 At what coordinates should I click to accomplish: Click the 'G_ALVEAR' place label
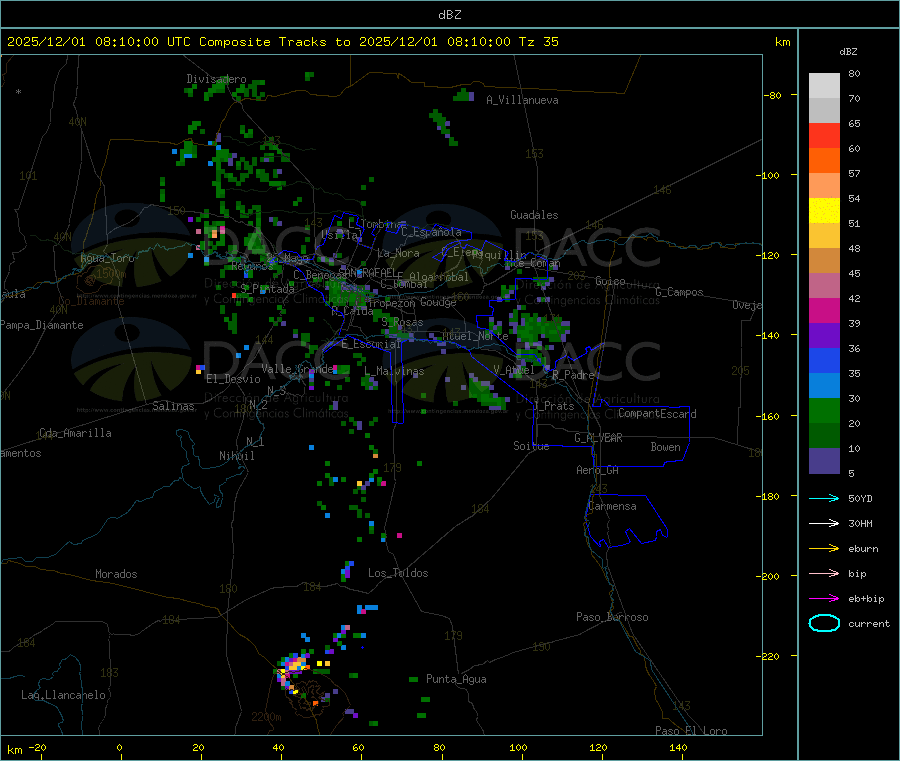598,438
